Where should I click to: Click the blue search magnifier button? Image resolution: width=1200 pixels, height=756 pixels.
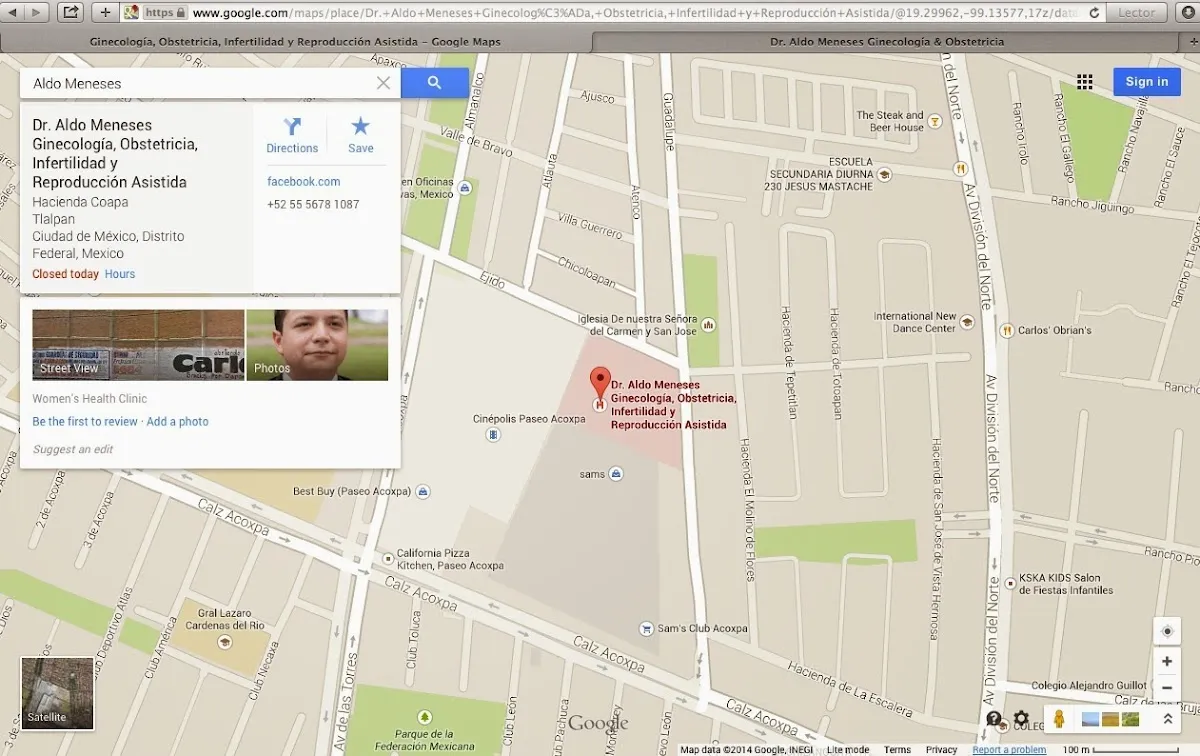coord(434,83)
